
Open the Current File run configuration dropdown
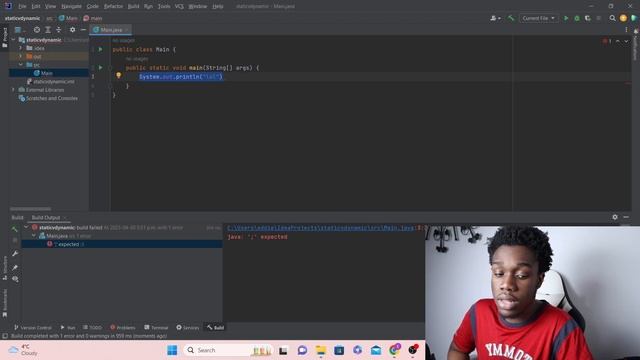[538, 18]
